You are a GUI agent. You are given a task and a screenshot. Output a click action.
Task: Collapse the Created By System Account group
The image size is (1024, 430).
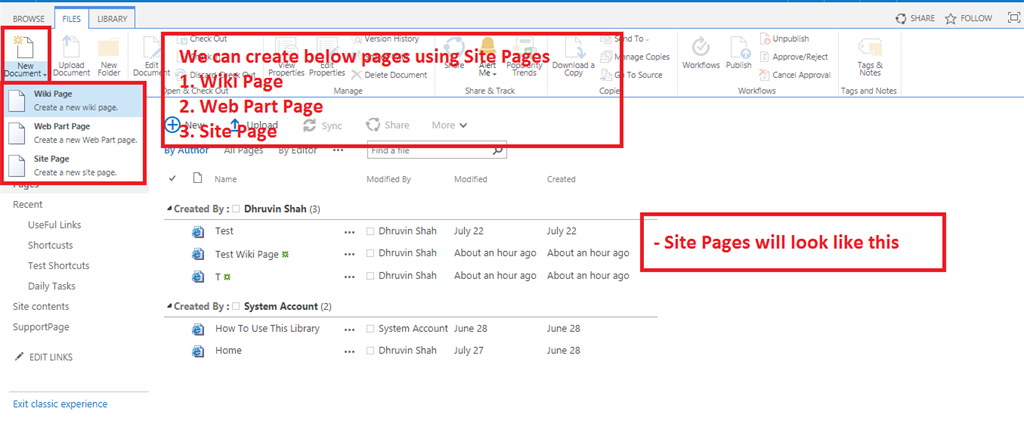[170, 306]
